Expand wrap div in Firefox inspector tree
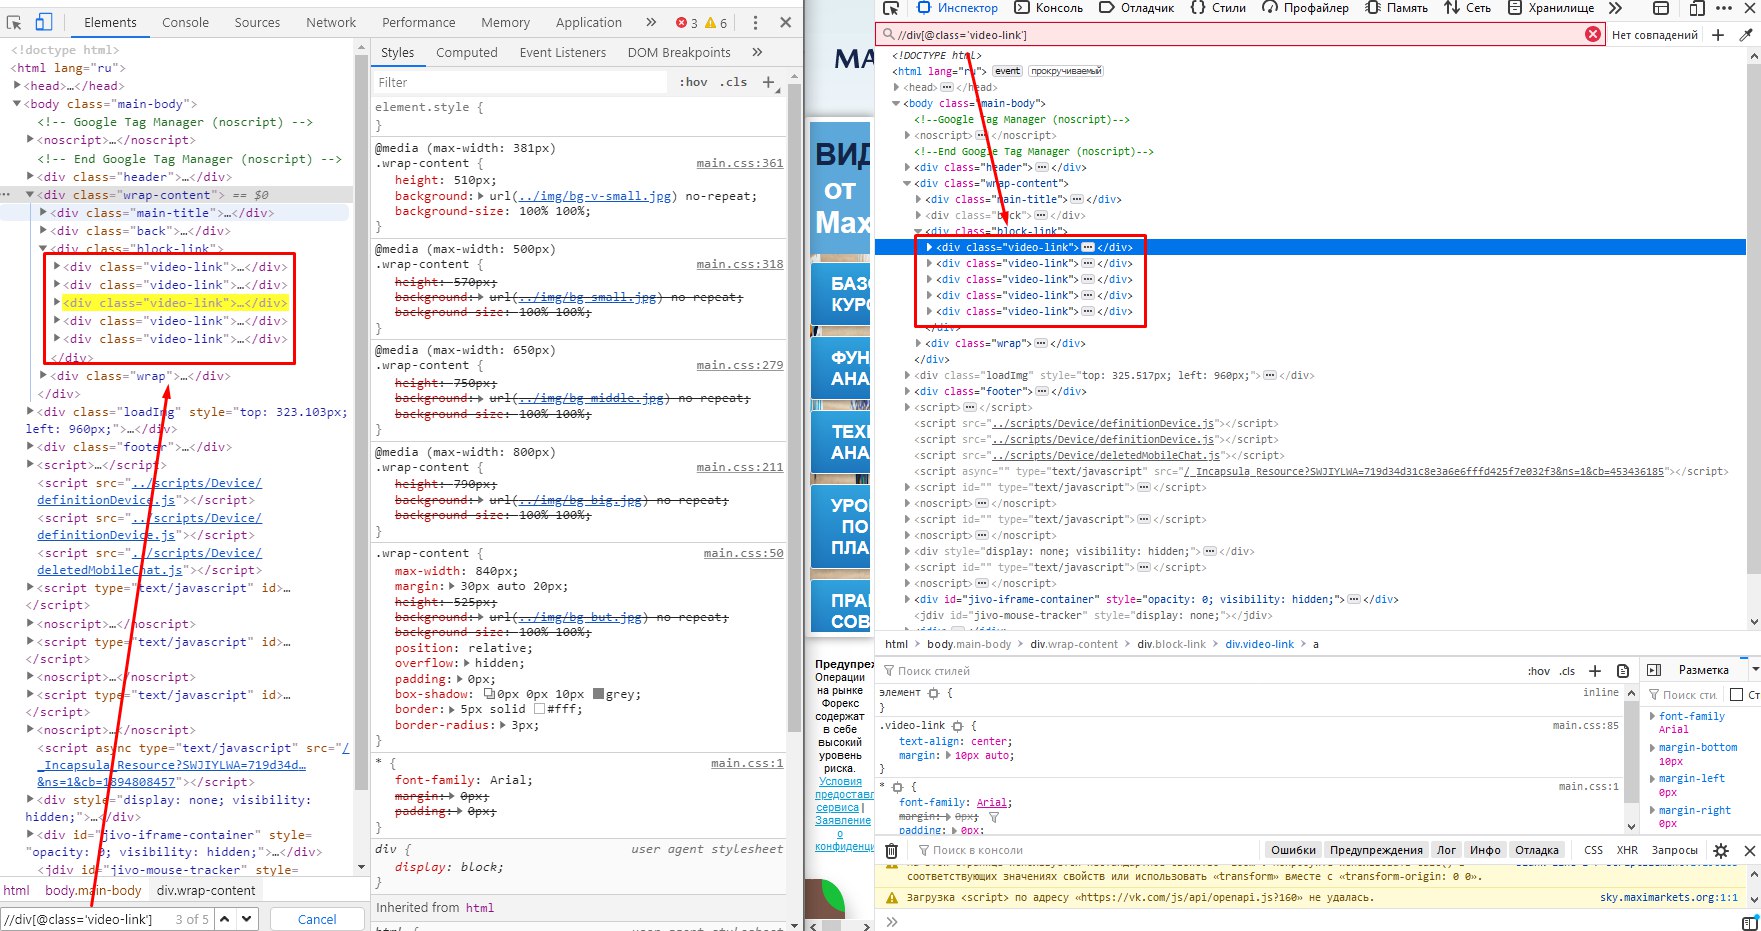Image resolution: width=1761 pixels, height=931 pixels. [x=919, y=343]
